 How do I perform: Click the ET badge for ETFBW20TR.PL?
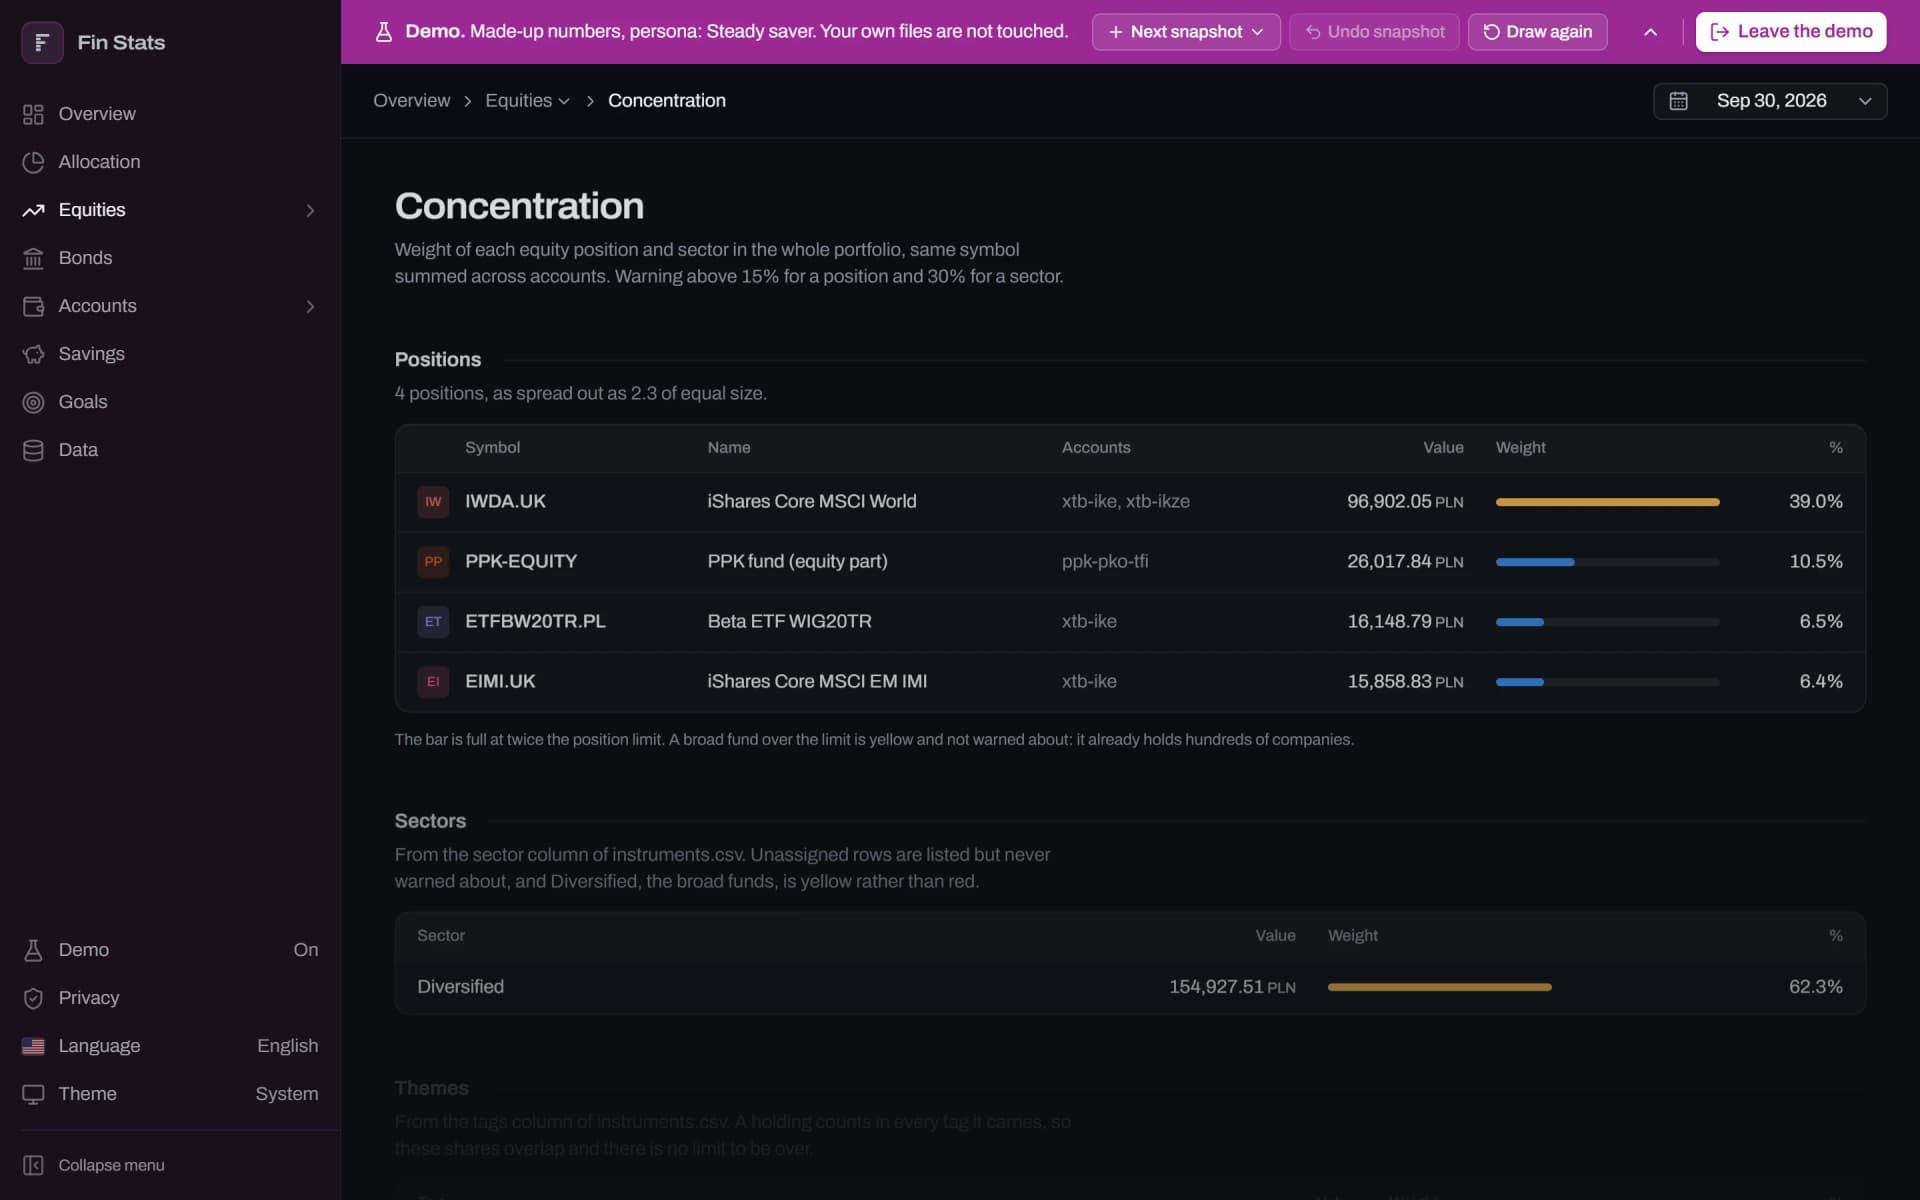pos(433,622)
